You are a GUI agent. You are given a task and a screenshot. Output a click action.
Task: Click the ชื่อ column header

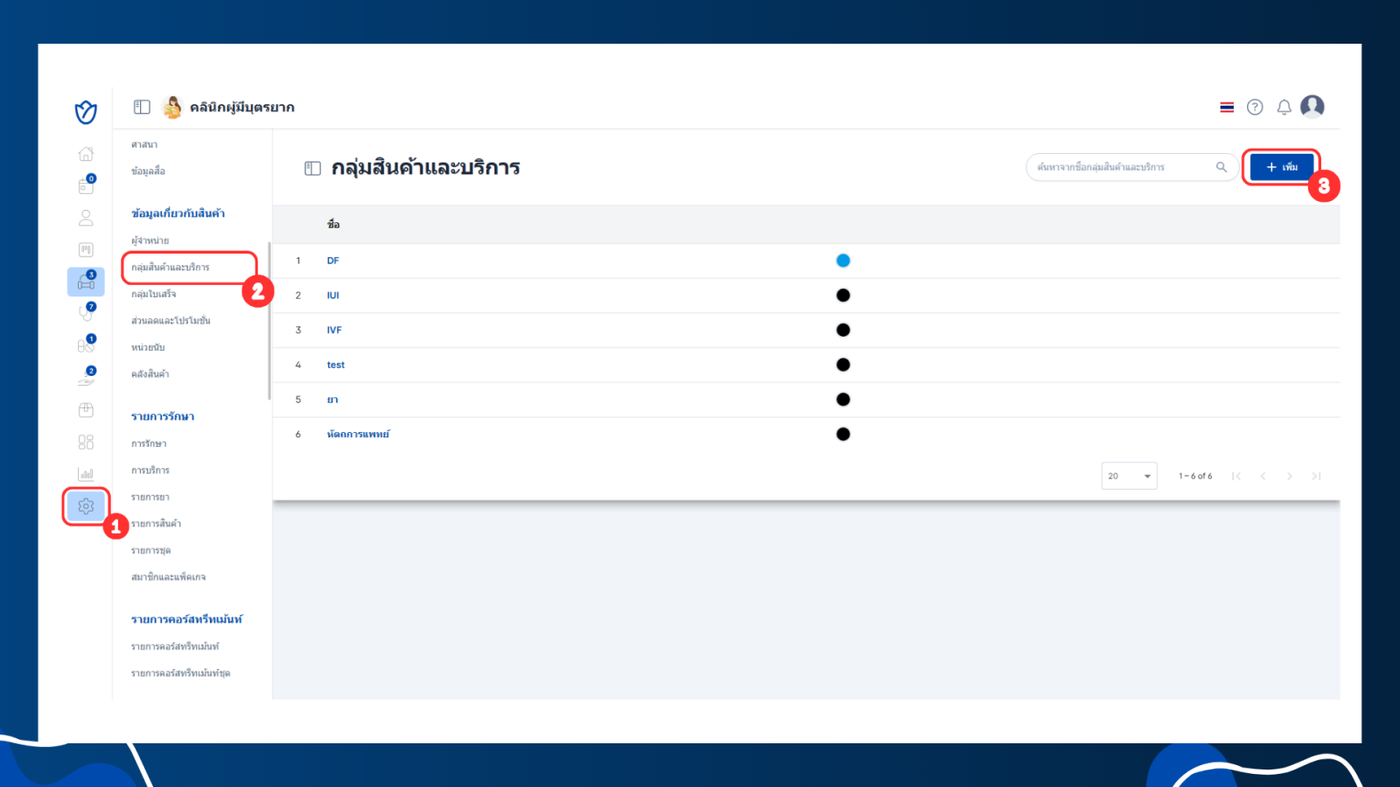[333, 225]
